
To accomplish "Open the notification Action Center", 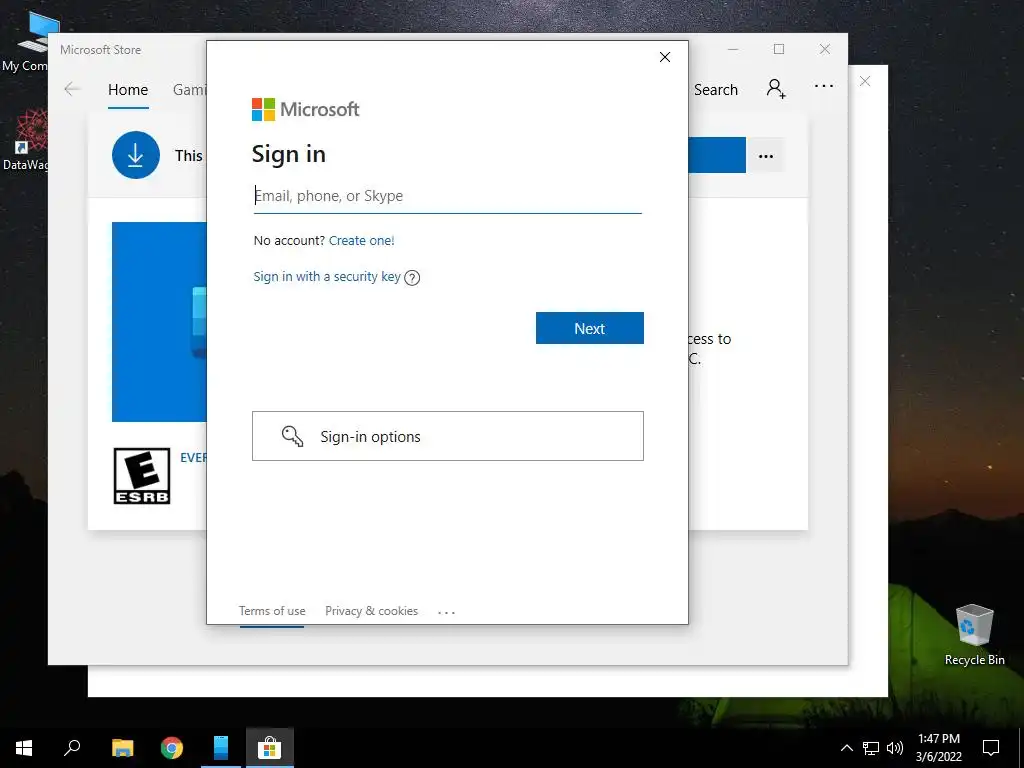I will pyautogui.click(x=991, y=748).
